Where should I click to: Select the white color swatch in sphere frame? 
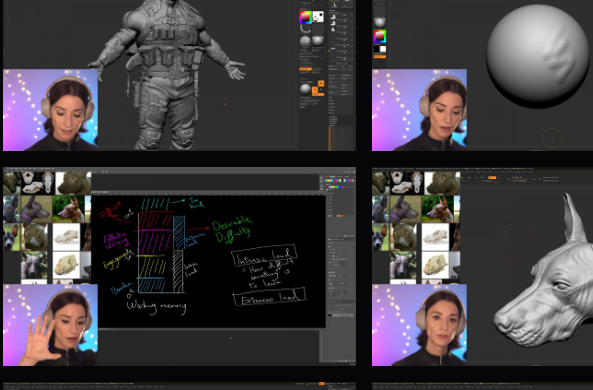(x=383, y=49)
